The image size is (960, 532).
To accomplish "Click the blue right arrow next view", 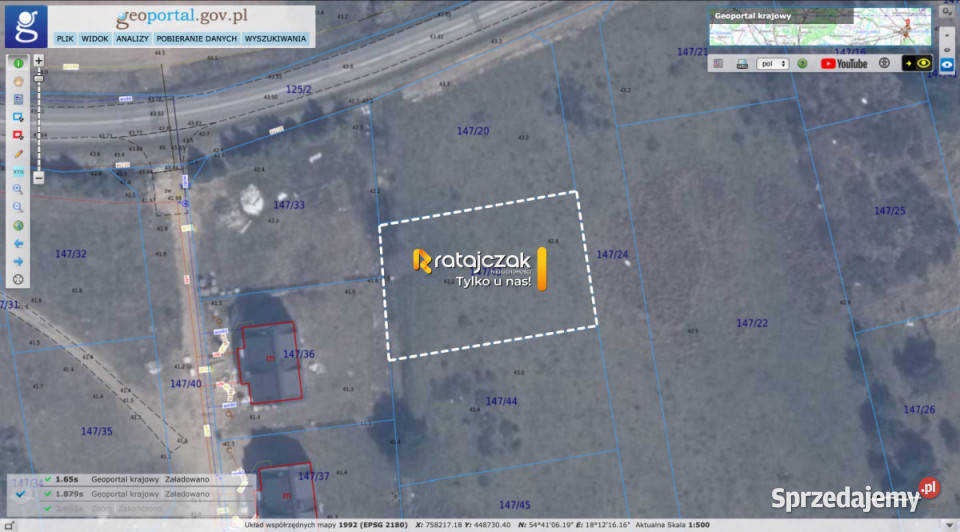I will coord(18,261).
